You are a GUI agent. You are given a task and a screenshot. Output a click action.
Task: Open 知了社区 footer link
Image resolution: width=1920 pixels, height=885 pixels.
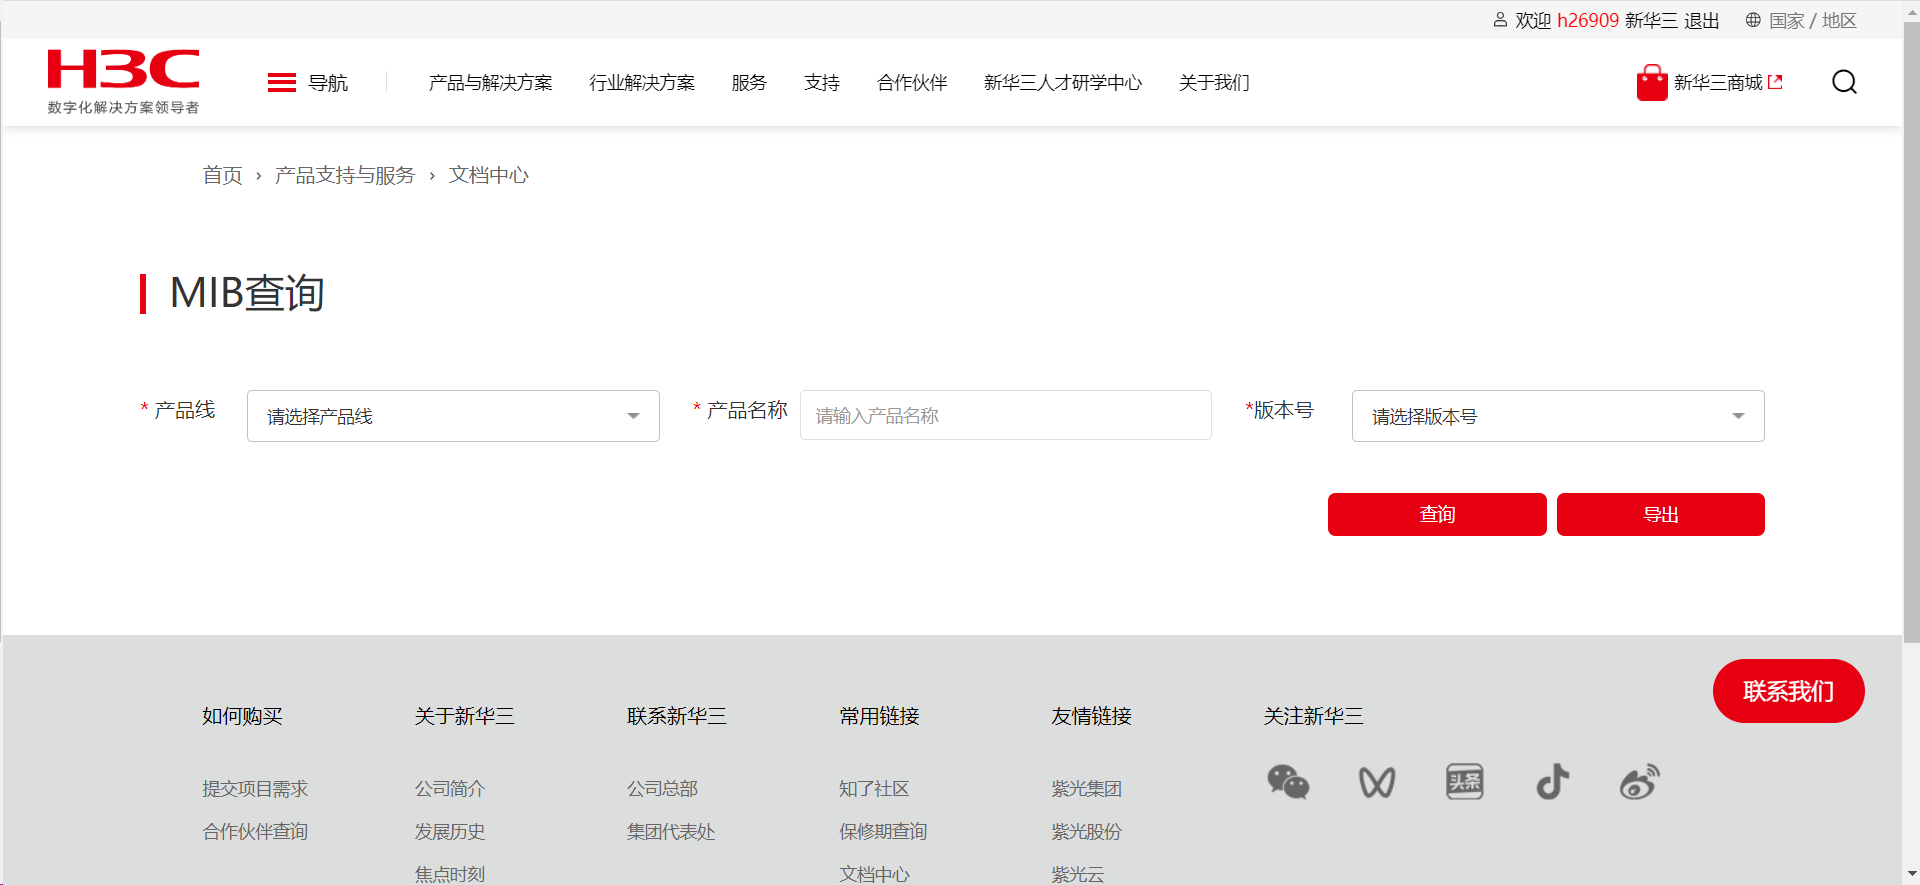point(874,789)
